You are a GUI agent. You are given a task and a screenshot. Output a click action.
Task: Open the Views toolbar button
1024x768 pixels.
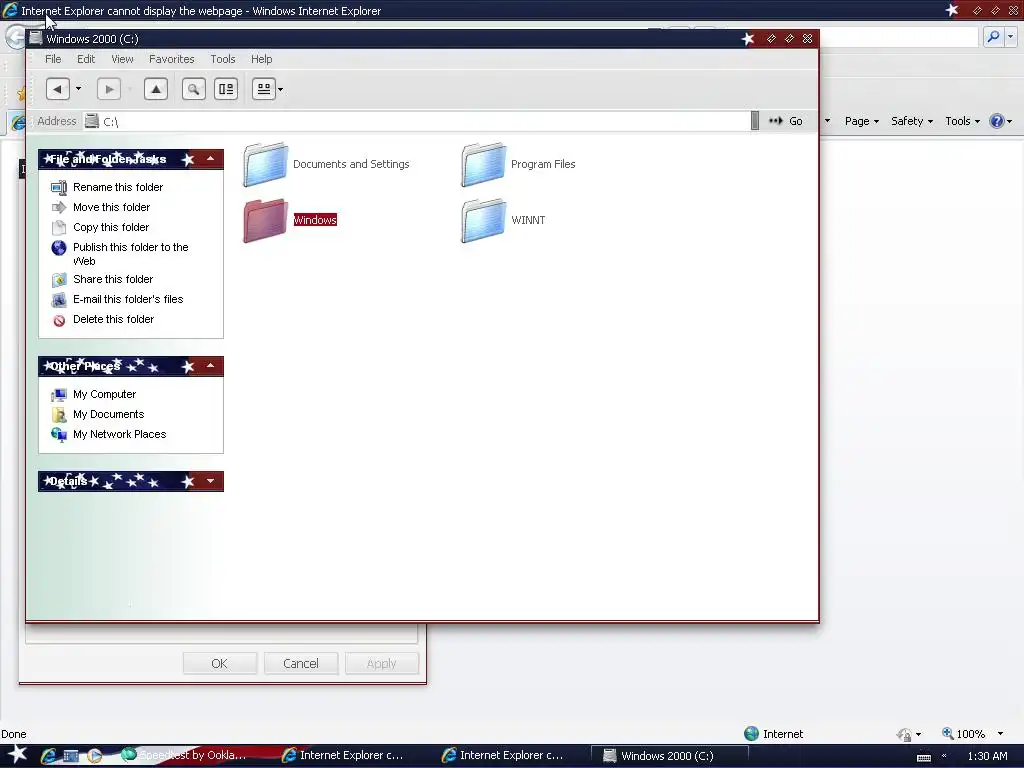point(264,89)
